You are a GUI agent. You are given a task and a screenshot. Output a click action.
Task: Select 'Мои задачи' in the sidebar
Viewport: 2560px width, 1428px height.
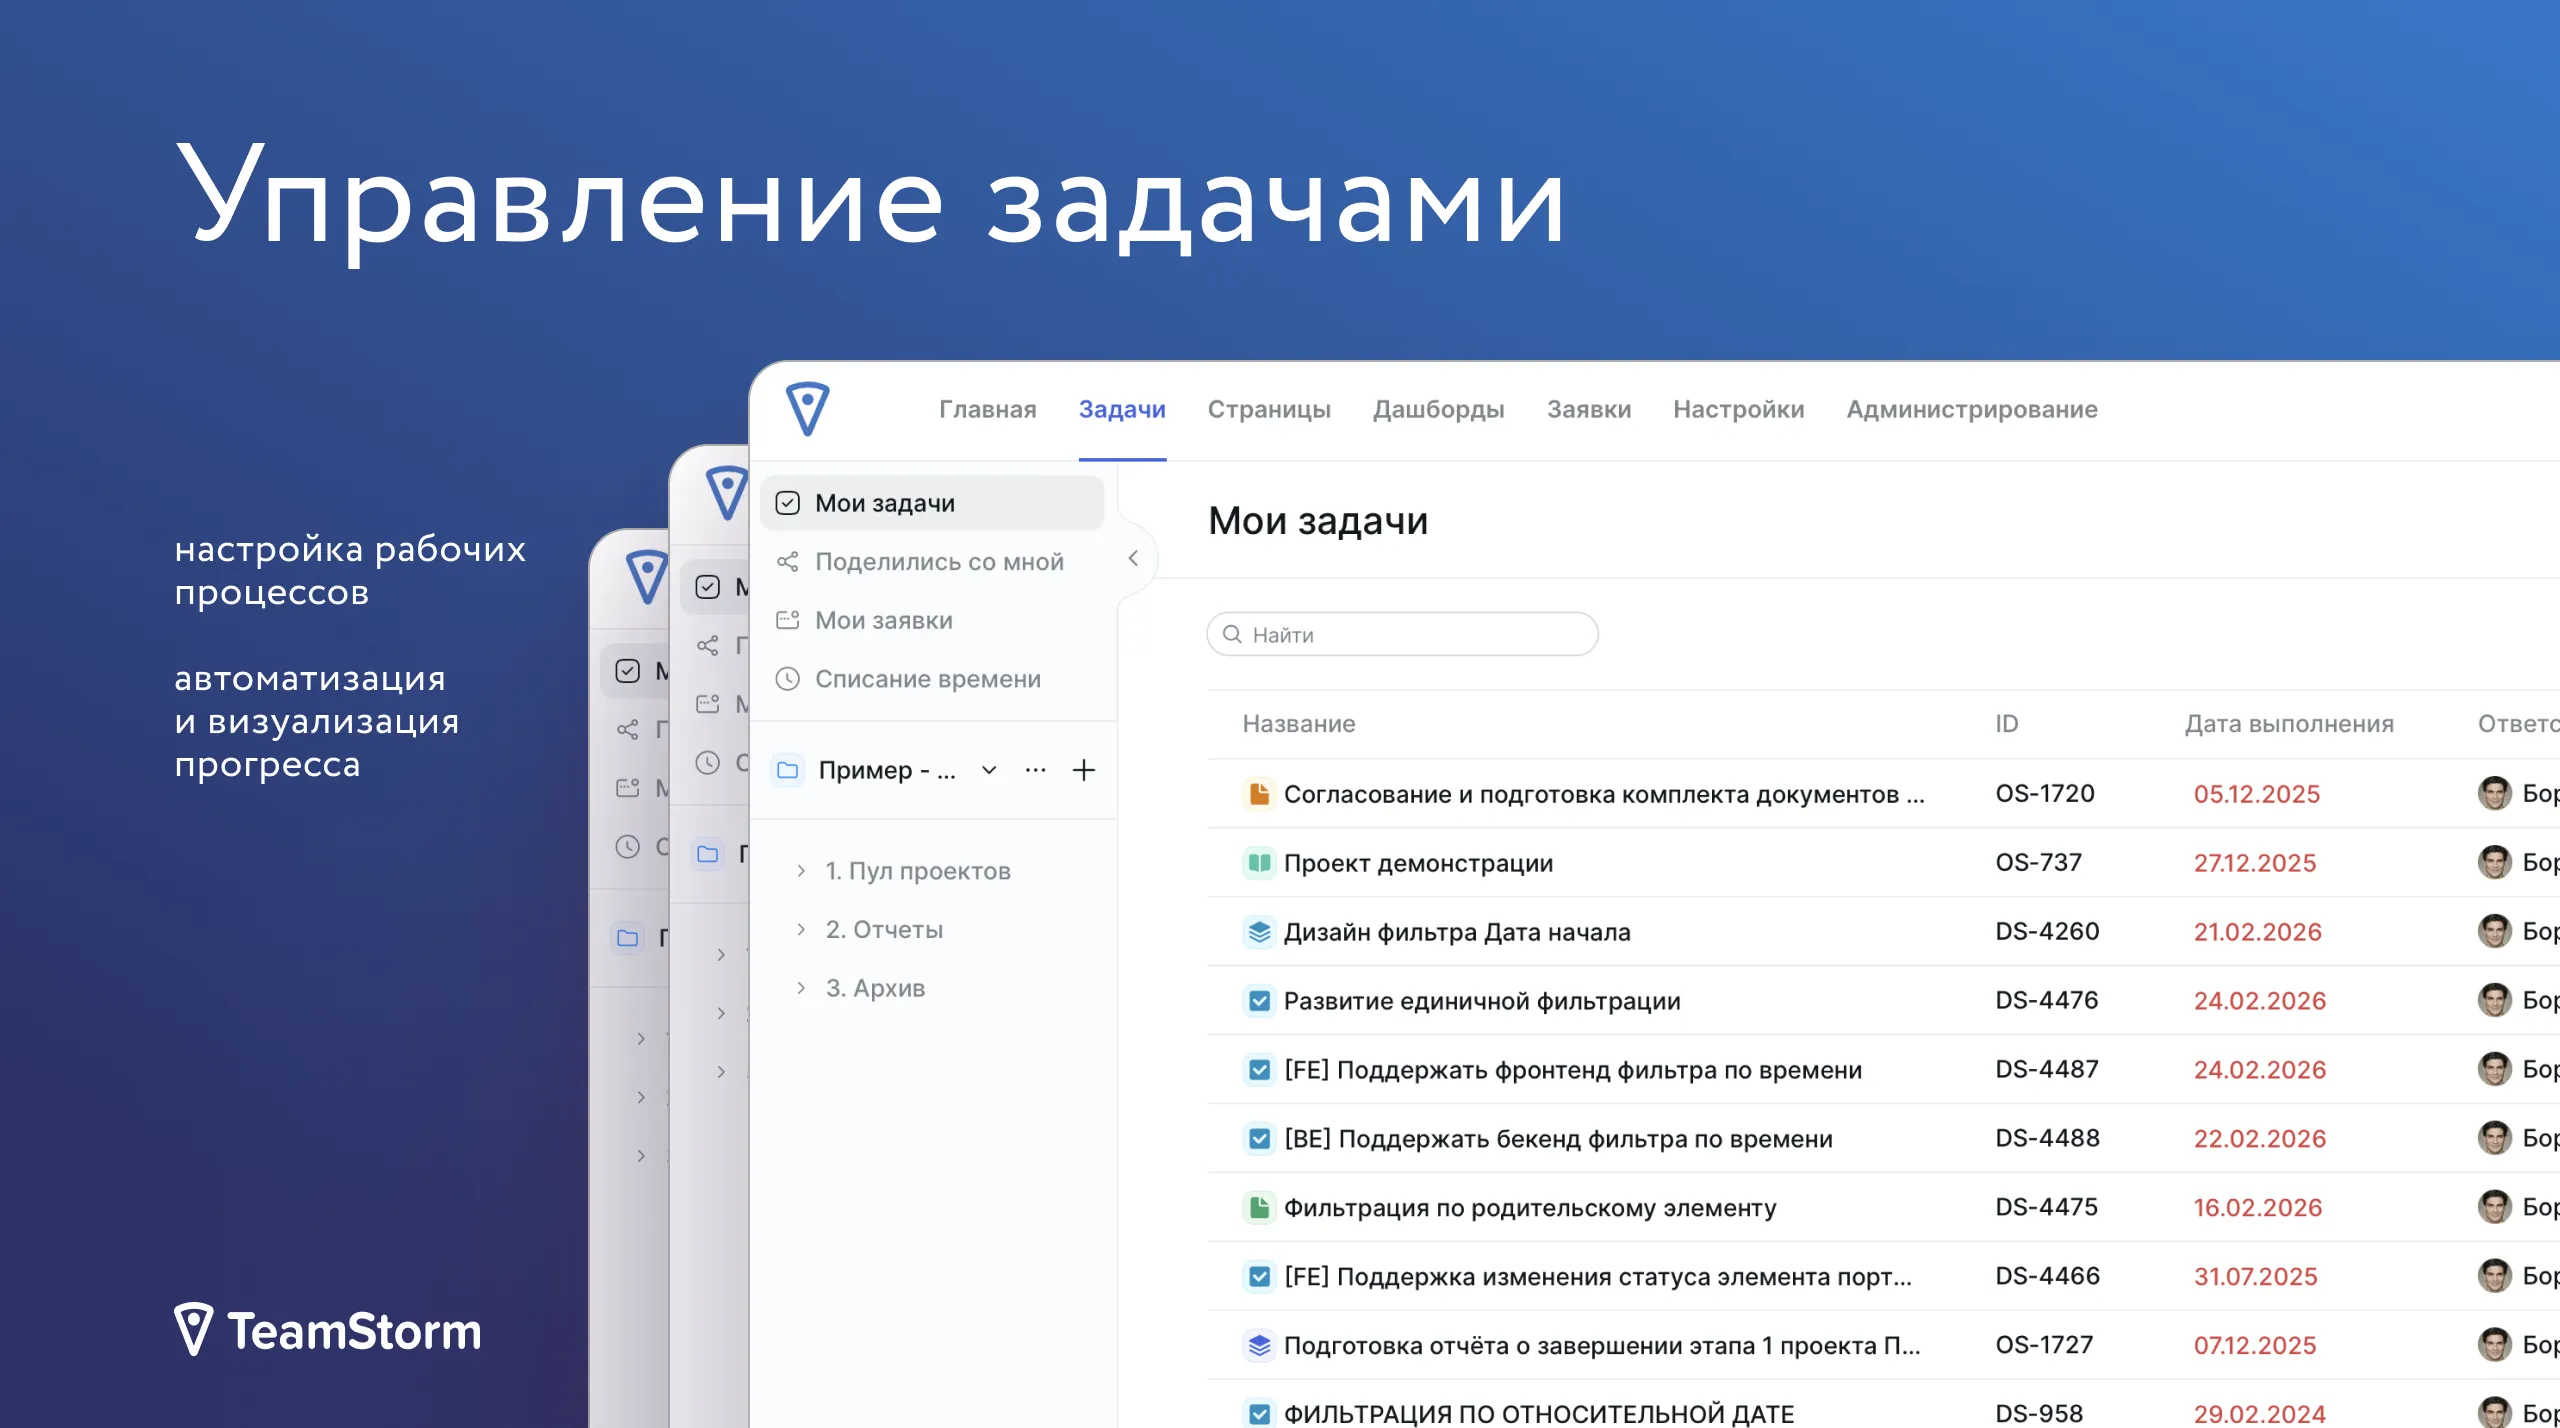pos(884,503)
